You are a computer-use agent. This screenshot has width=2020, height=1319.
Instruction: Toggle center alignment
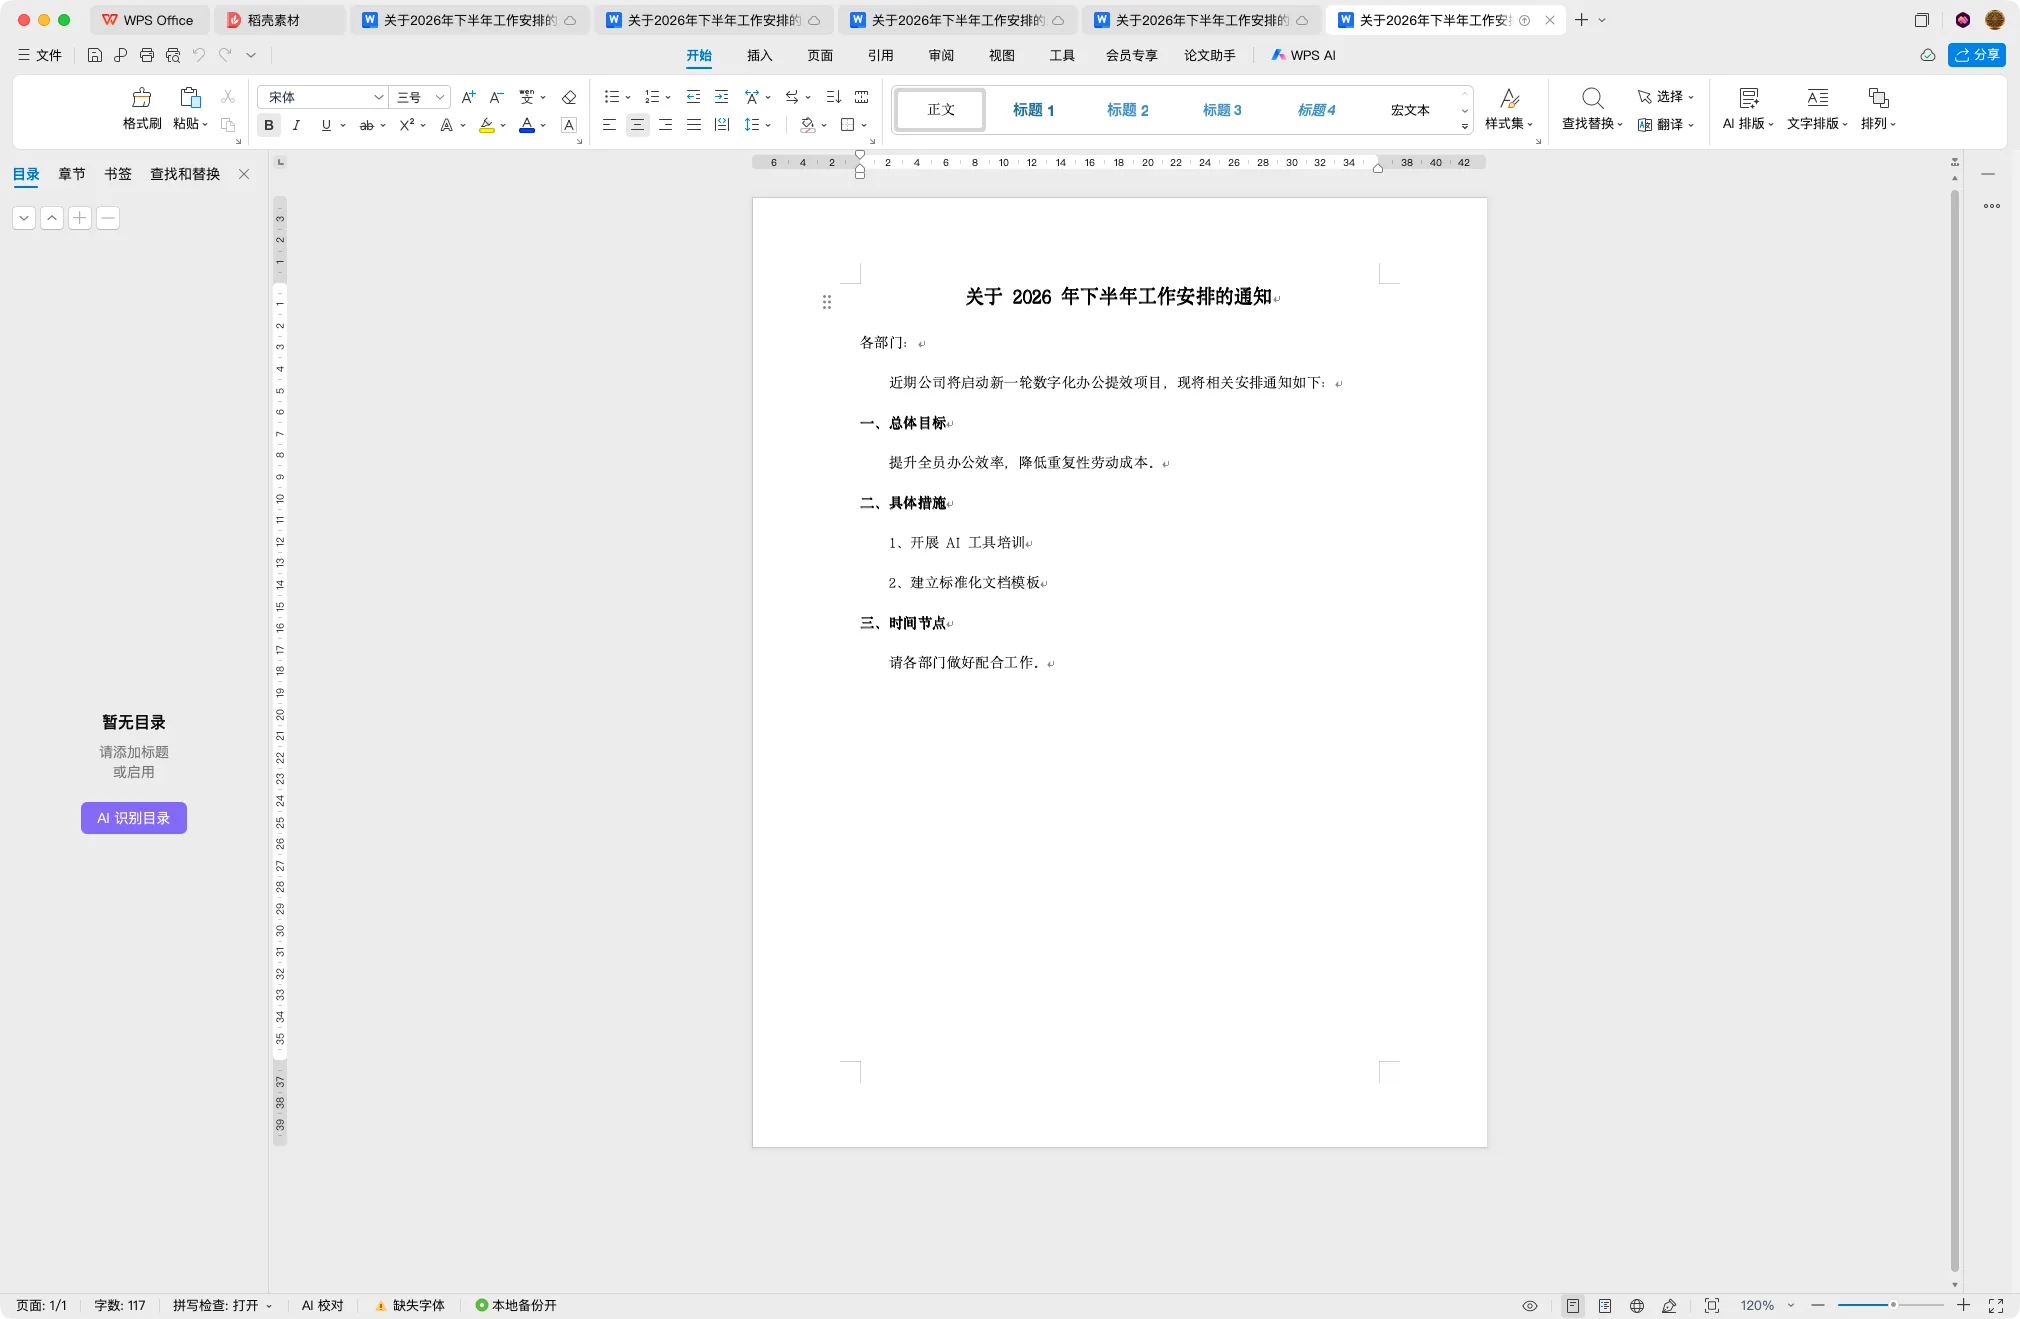click(637, 125)
